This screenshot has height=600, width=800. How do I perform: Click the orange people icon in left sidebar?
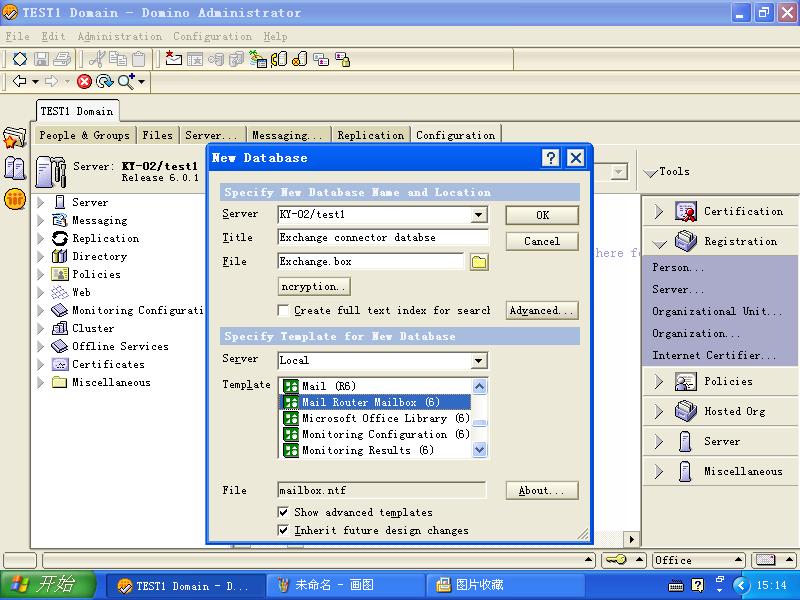pyautogui.click(x=15, y=198)
